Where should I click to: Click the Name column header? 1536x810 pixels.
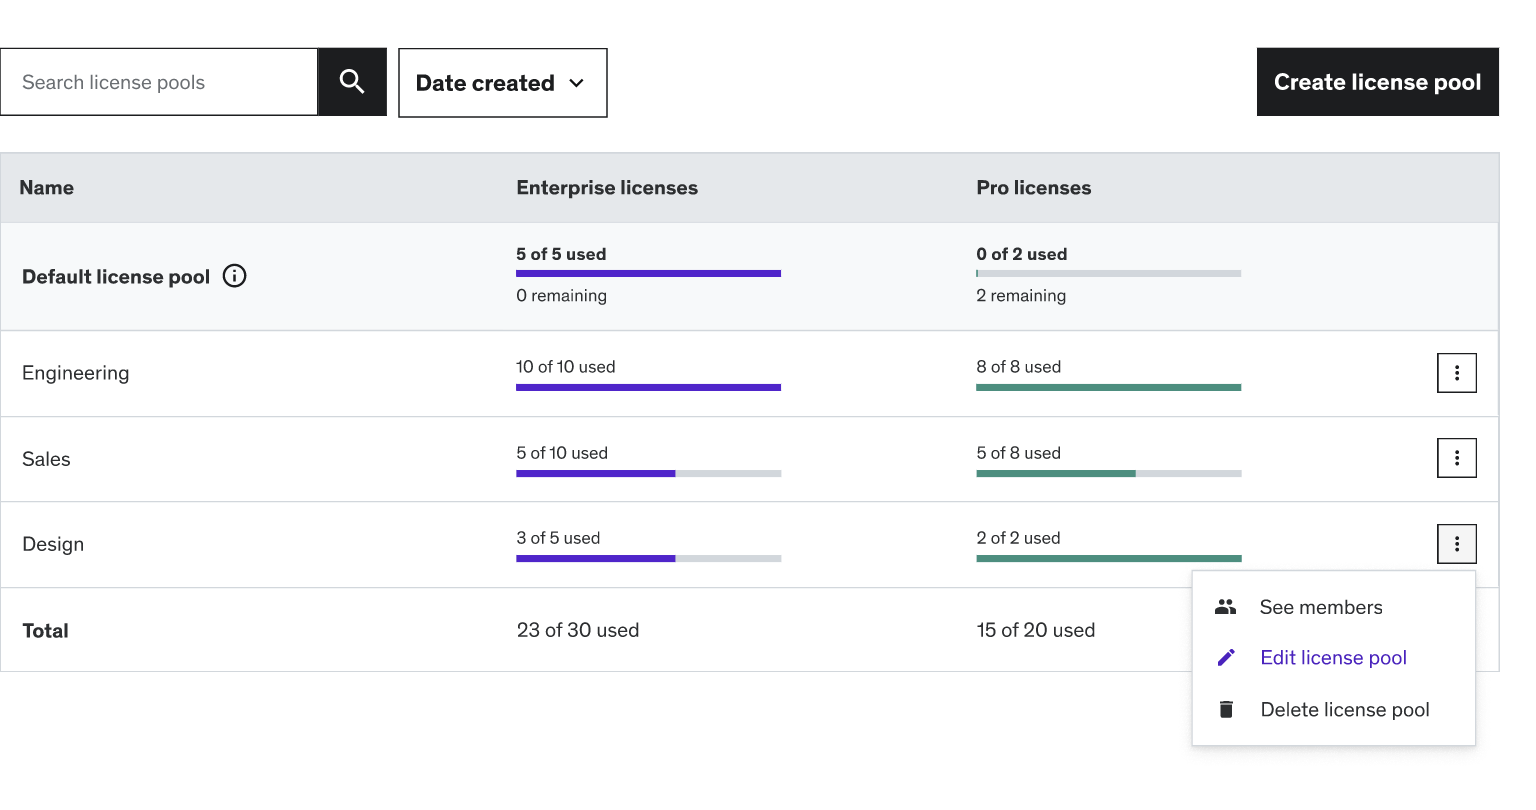(47, 188)
